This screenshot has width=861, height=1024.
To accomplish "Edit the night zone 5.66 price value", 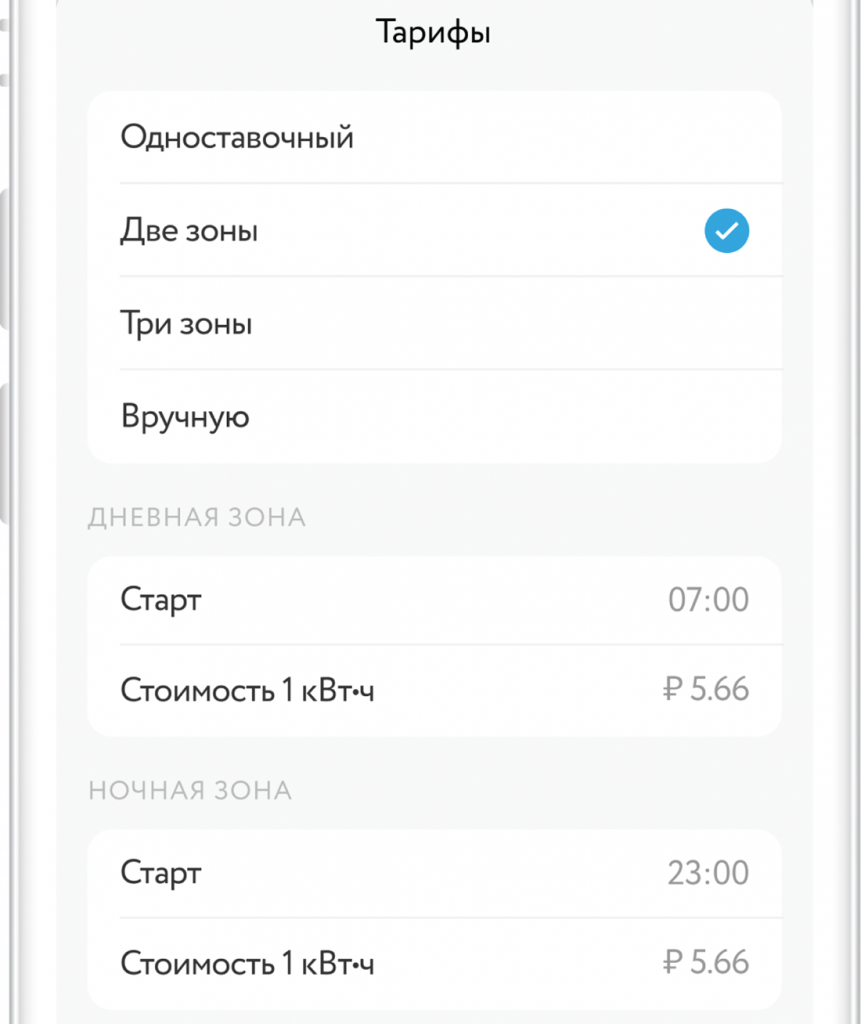I will [719, 963].
